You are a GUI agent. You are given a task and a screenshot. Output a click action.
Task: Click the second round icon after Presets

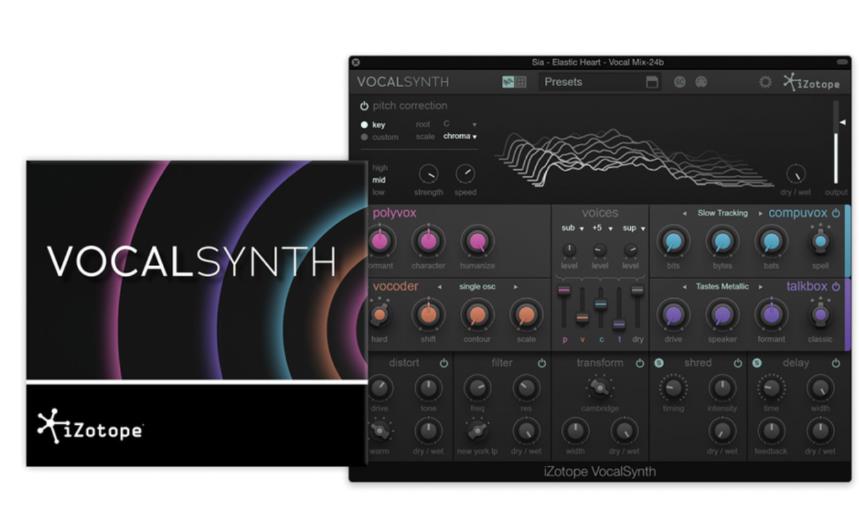tap(701, 82)
